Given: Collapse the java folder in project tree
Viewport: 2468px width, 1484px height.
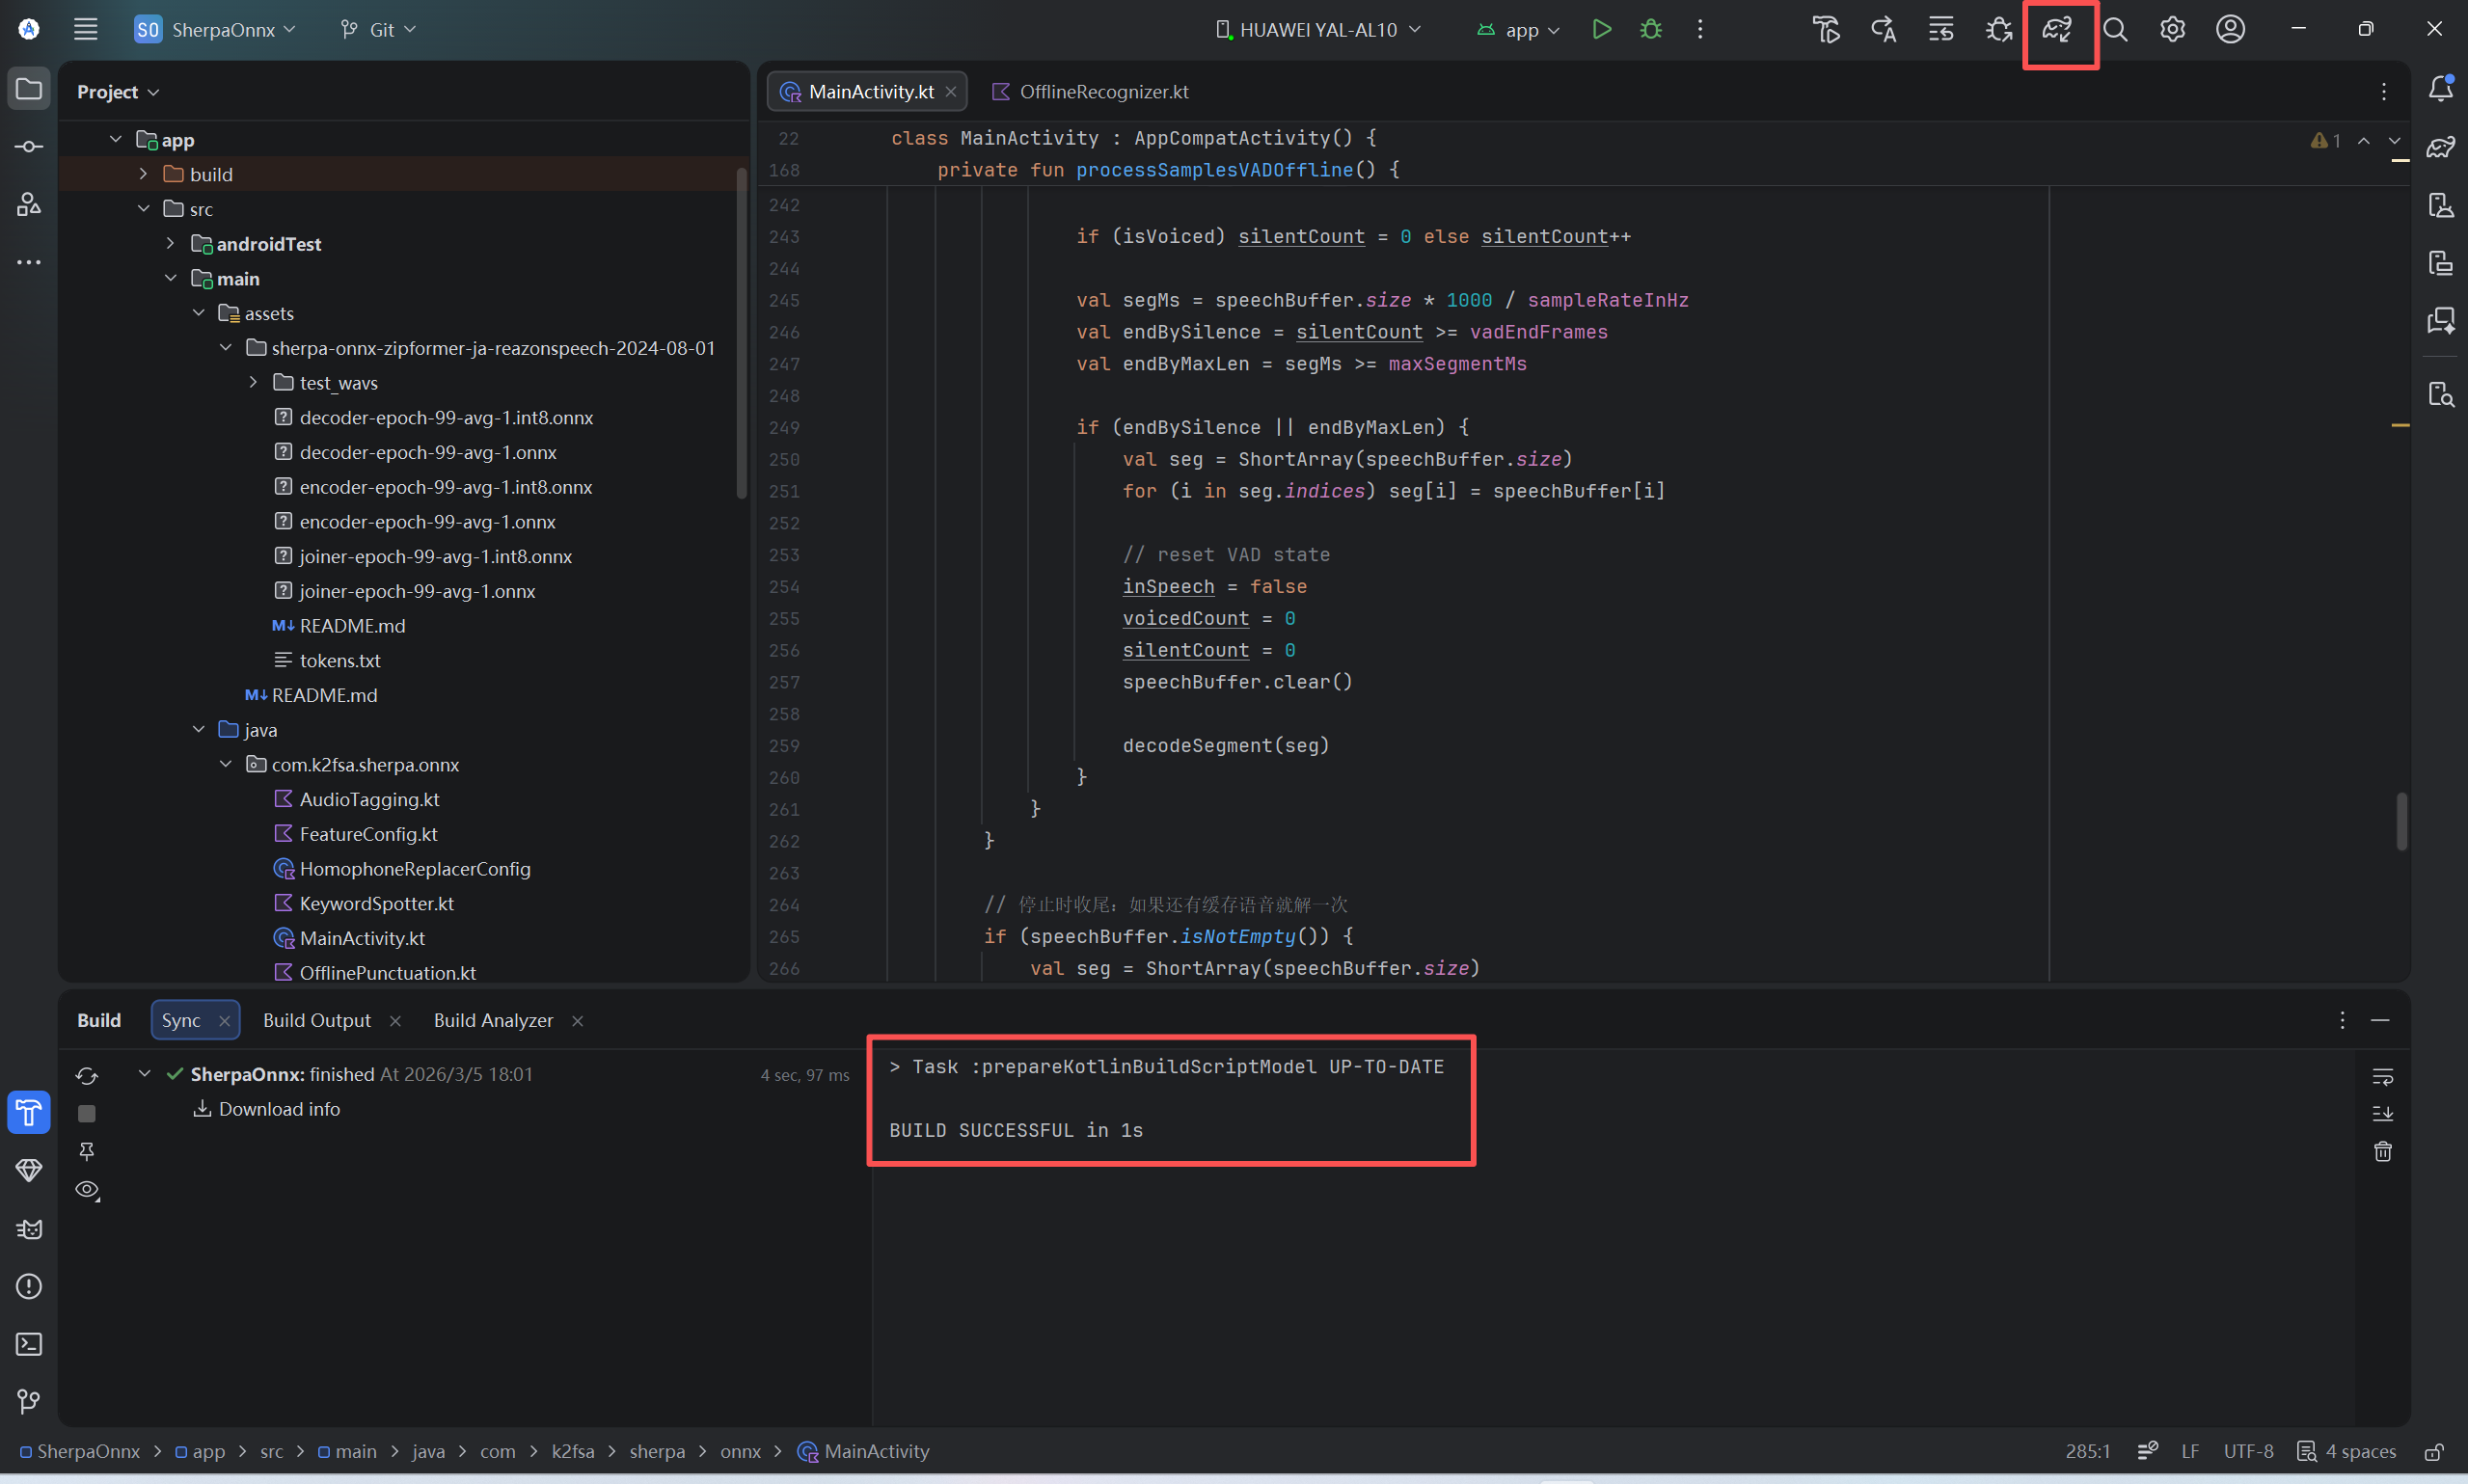Looking at the screenshot, I should coord(199,730).
